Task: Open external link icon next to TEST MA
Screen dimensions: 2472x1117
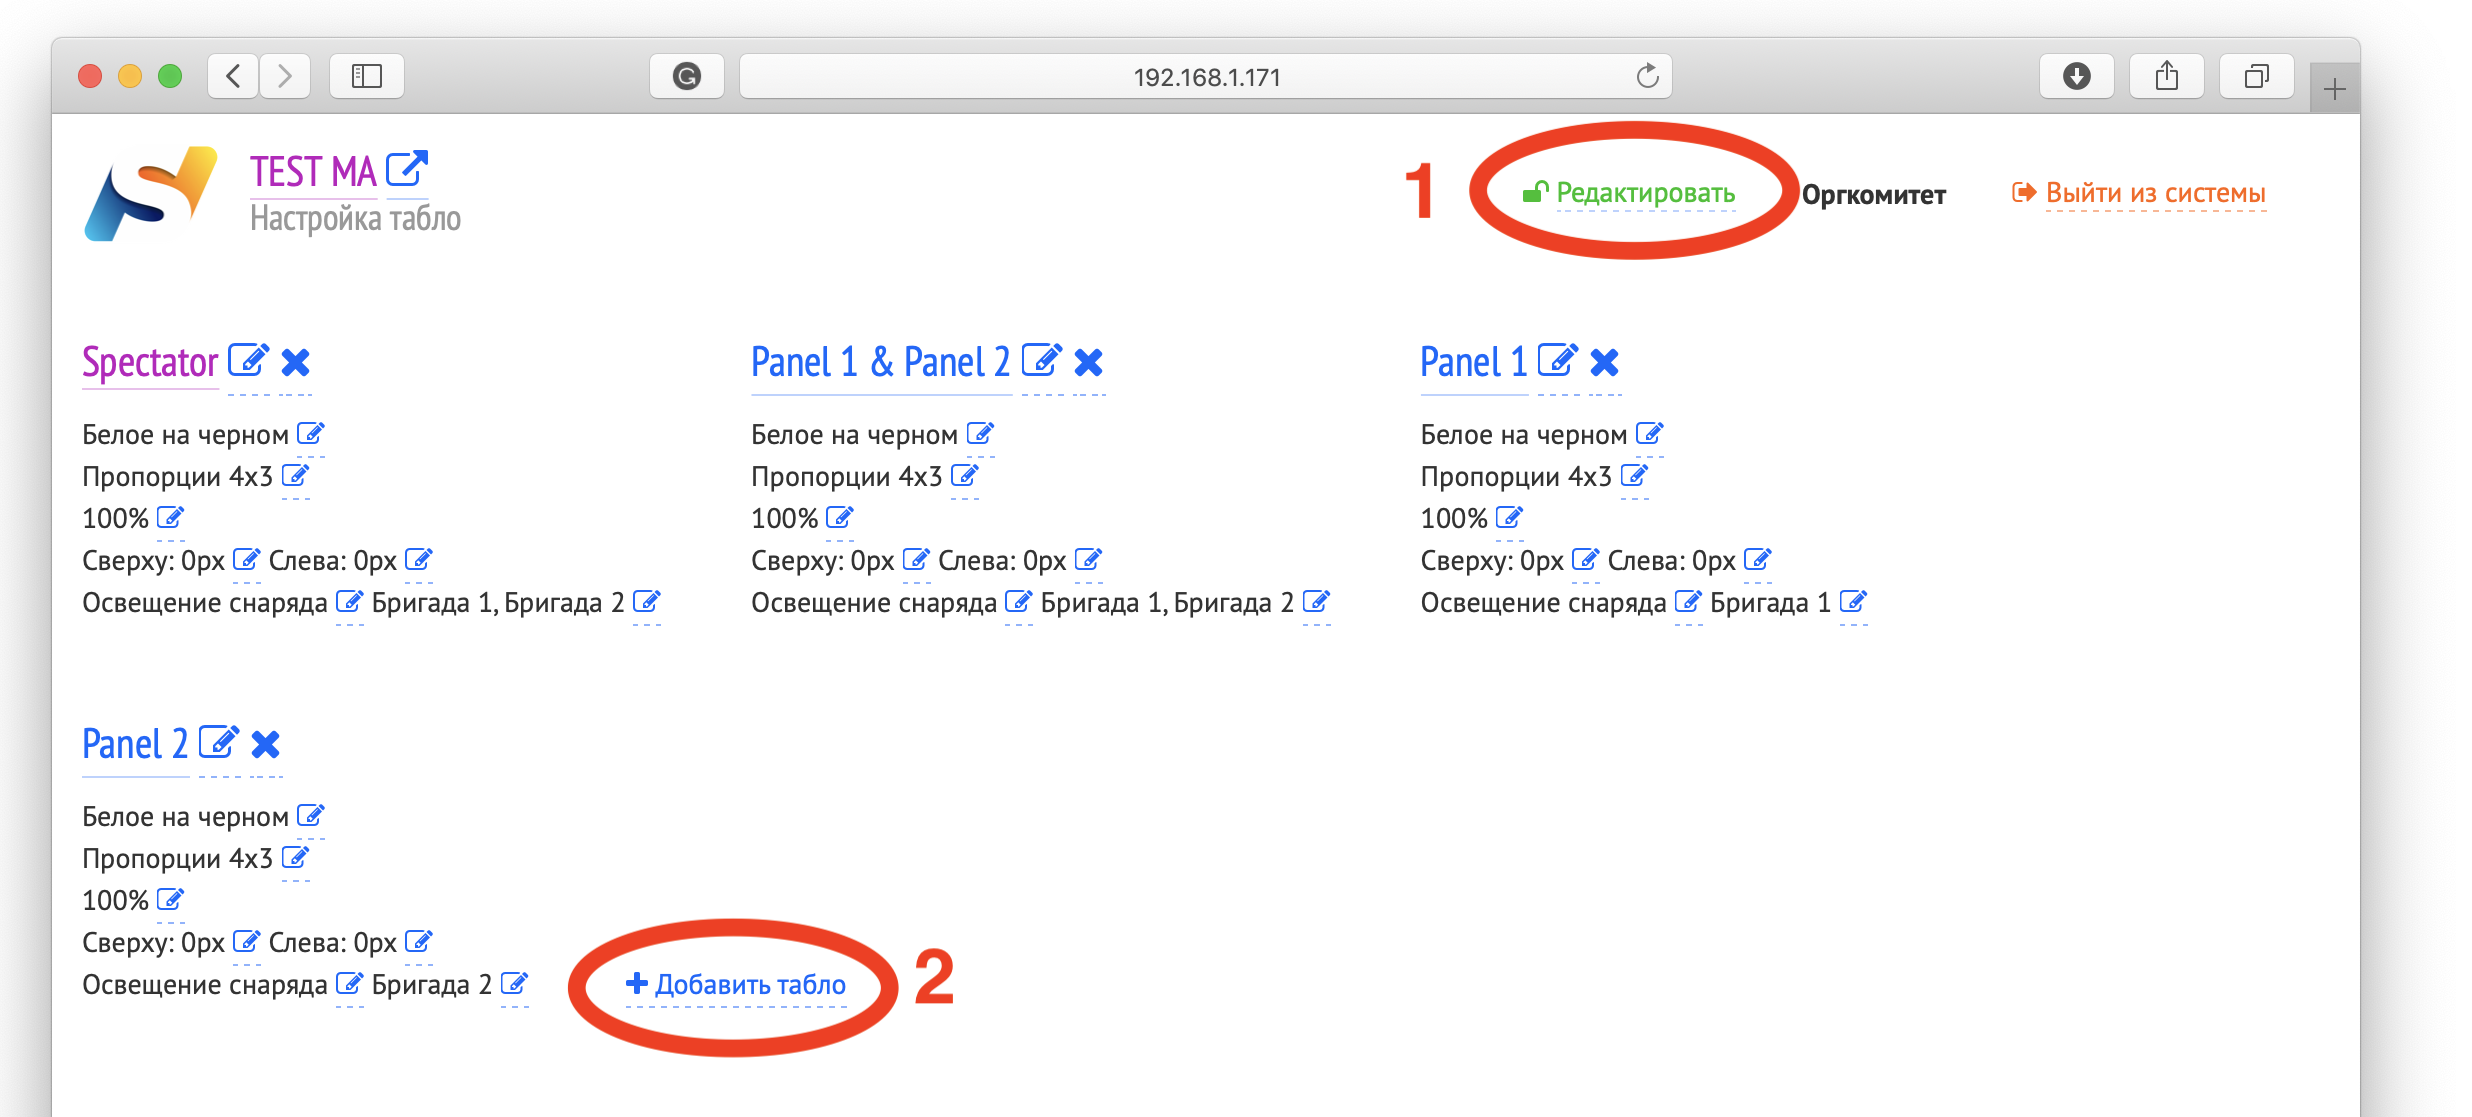Action: [x=407, y=169]
